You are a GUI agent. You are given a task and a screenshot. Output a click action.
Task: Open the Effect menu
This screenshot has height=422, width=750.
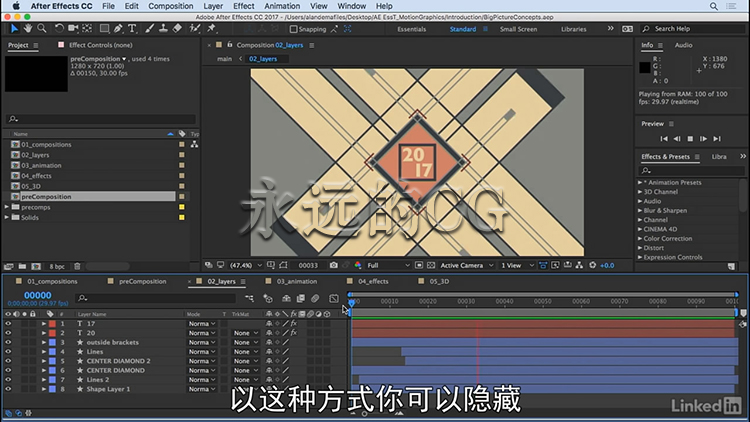pyautogui.click(x=243, y=6)
